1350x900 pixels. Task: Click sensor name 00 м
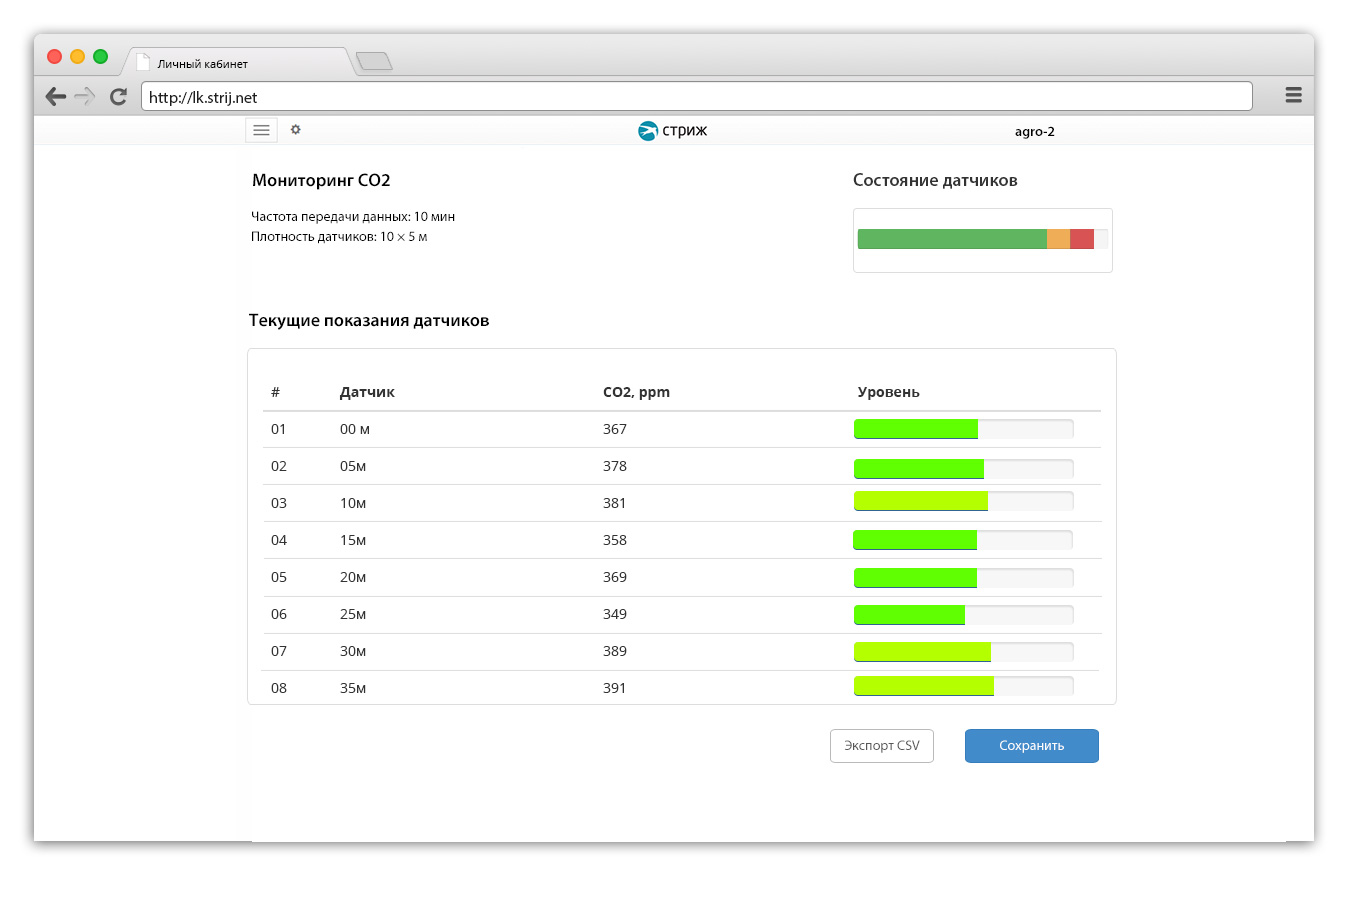tap(355, 429)
